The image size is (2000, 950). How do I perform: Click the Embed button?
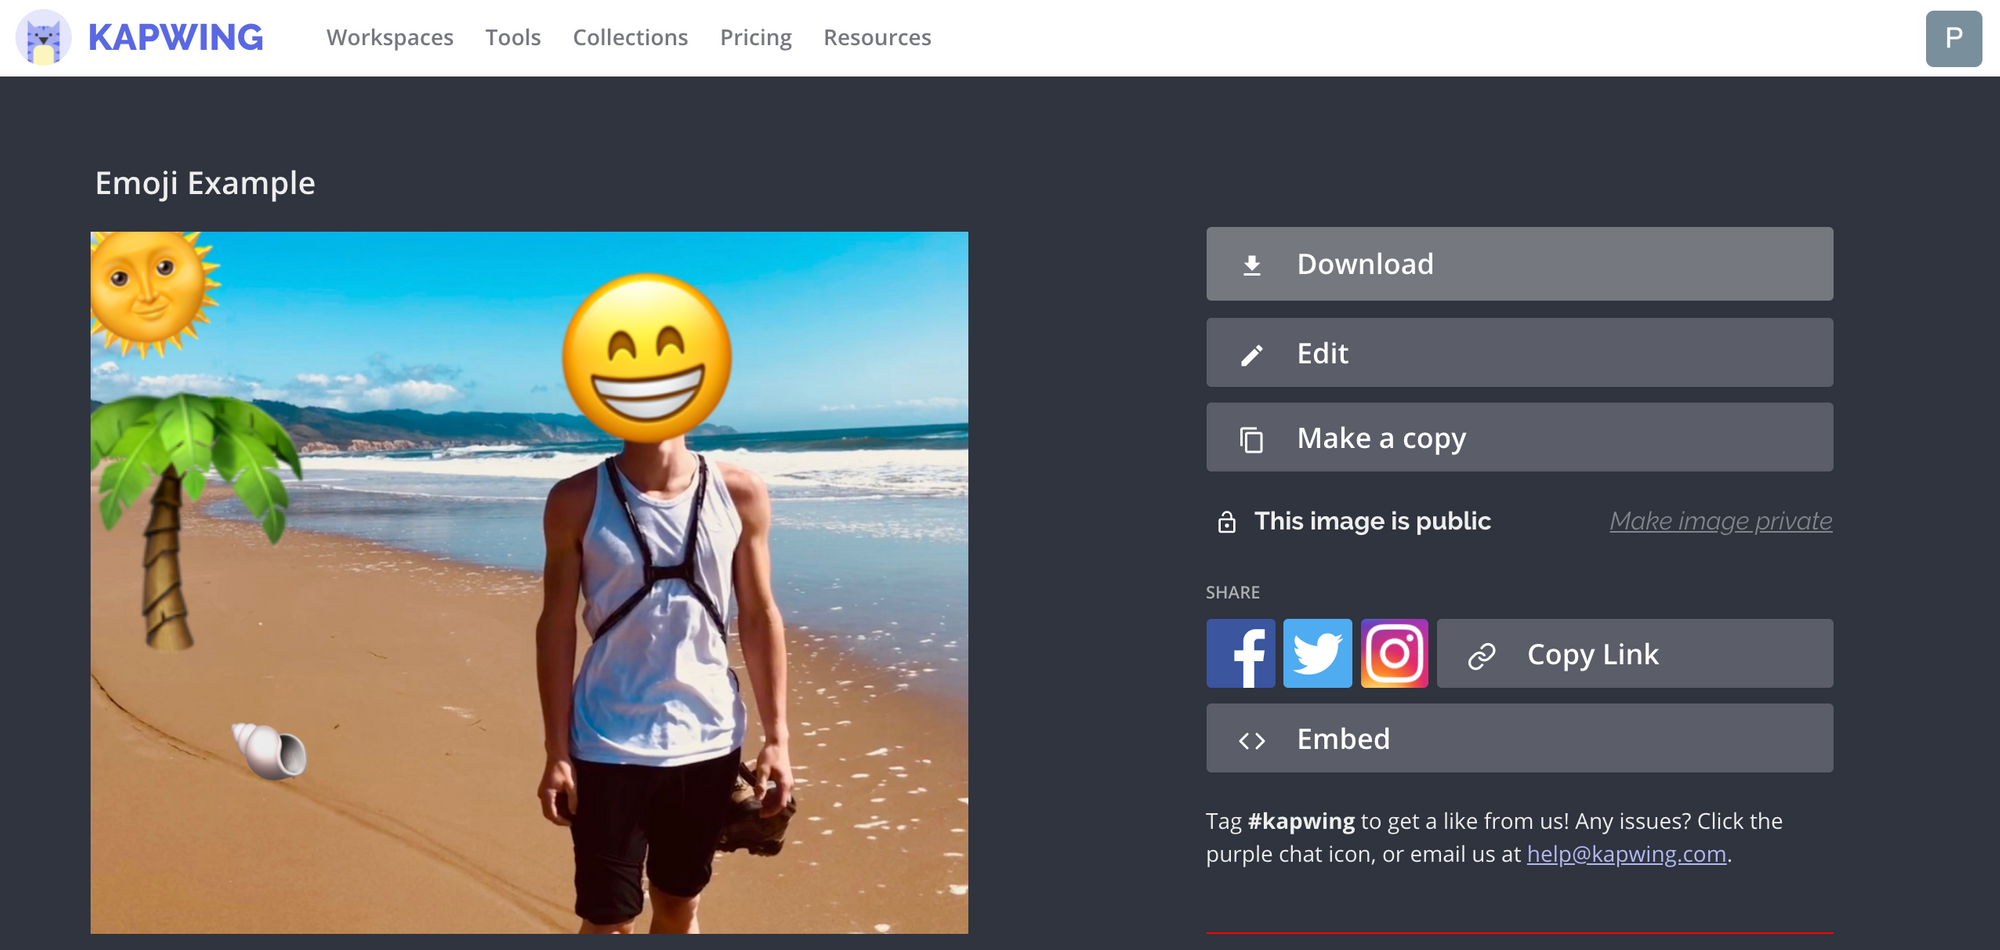click(x=1519, y=739)
